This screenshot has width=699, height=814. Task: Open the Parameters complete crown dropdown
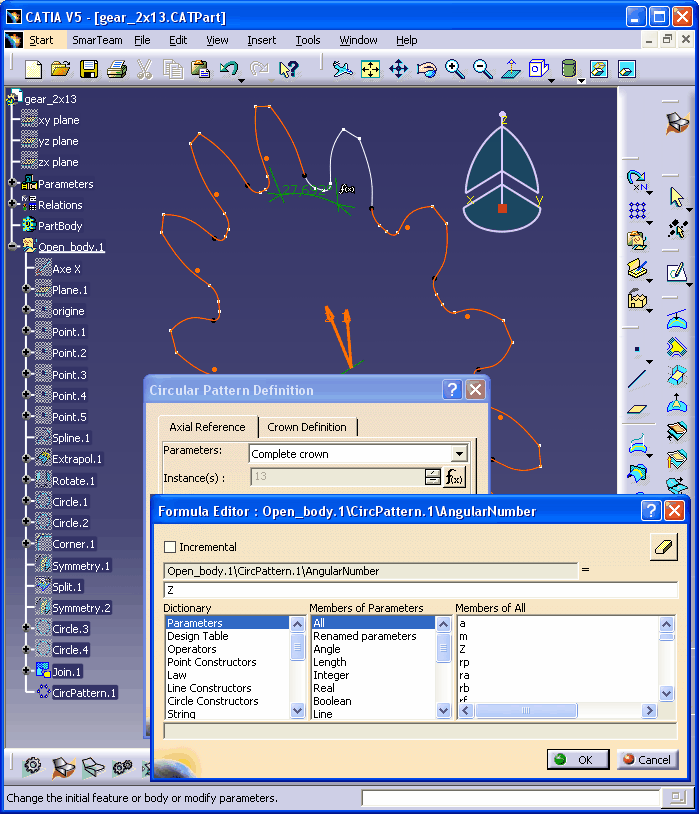[x=459, y=454]
